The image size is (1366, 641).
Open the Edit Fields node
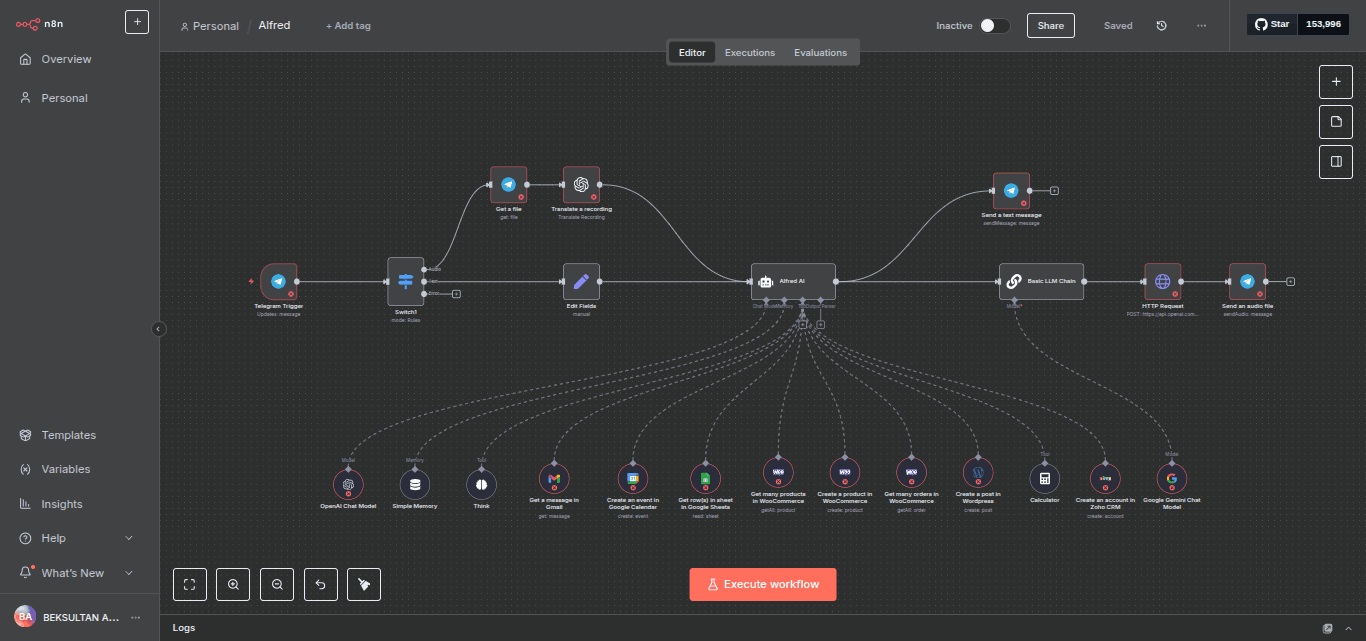(x=581, y=282)
